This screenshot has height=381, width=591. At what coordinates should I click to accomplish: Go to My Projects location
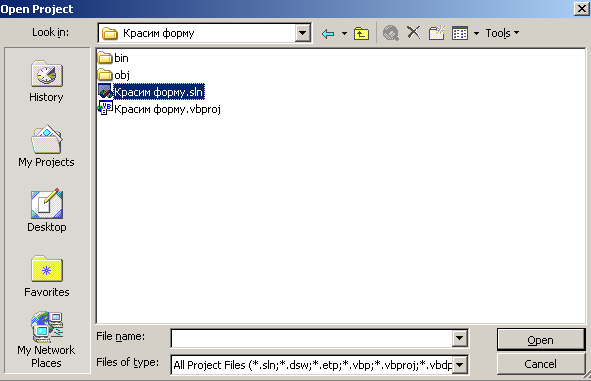46,146
